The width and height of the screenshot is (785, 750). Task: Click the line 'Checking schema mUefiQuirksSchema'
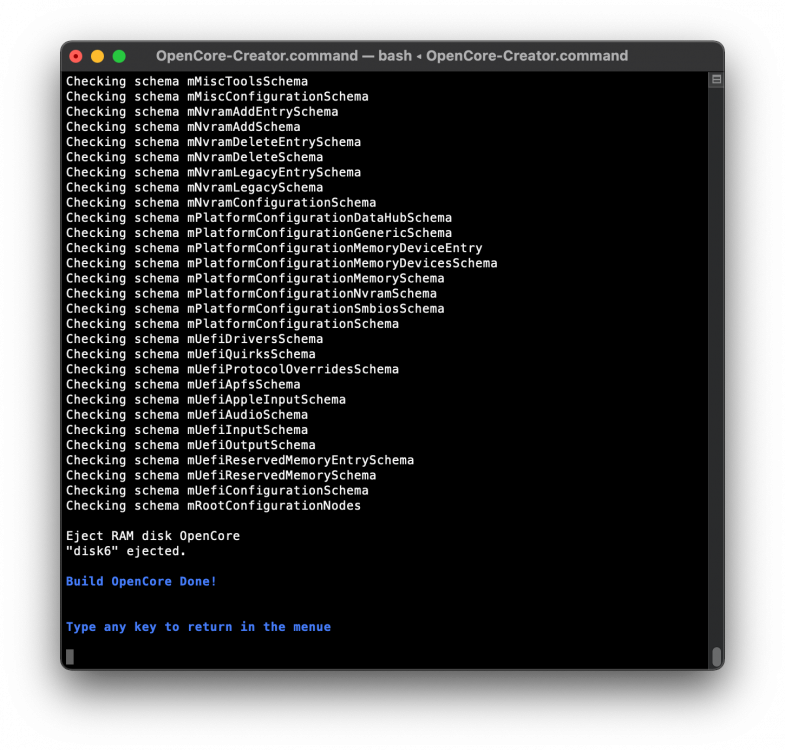click(191, 353)
